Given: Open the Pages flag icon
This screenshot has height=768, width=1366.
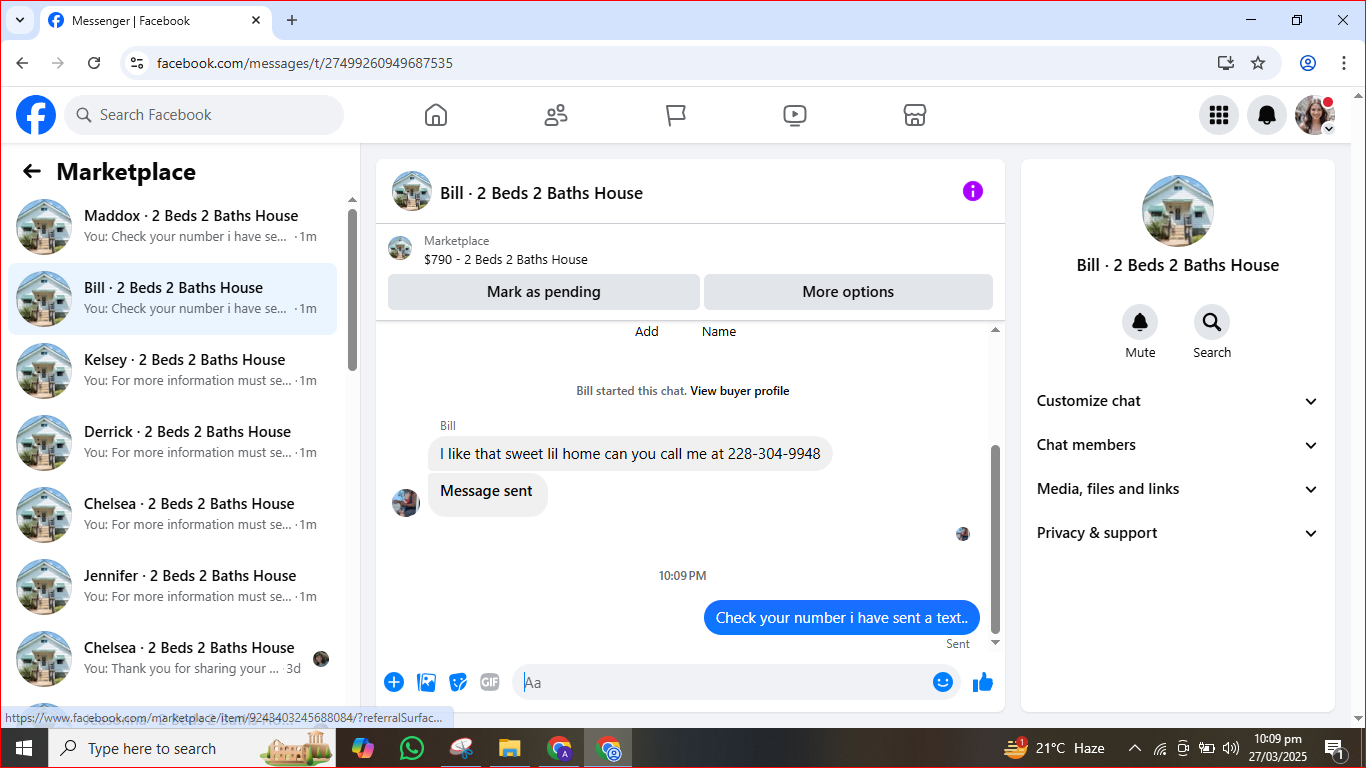Looking at the screenshot, I should [676, 115].
